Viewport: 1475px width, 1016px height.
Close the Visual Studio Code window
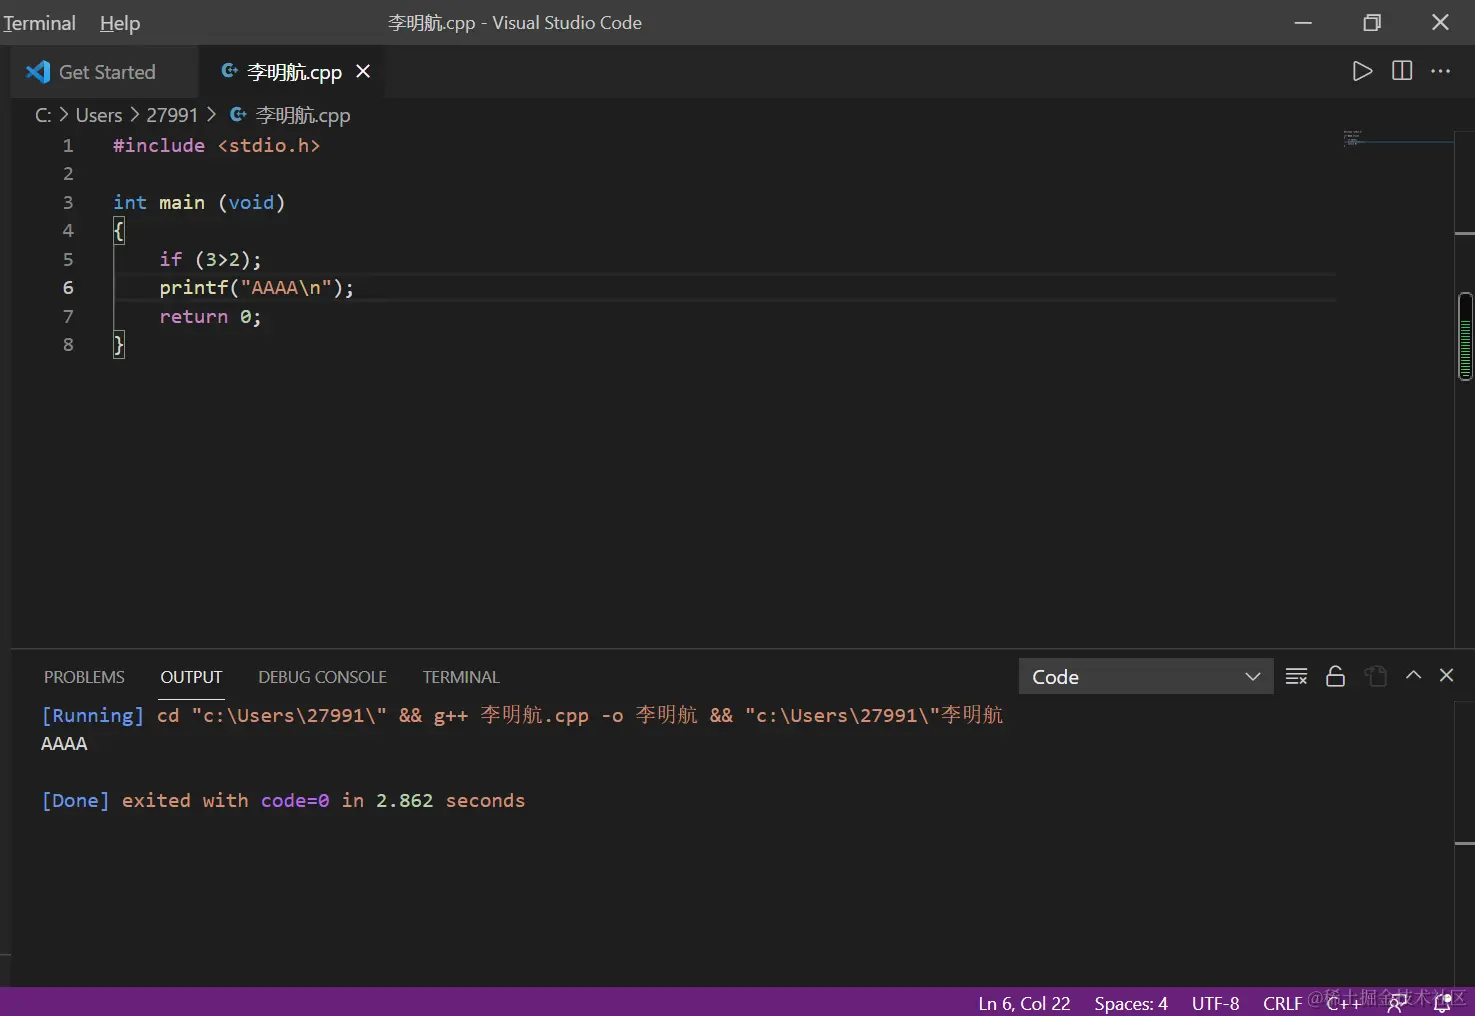click(x=1440, y=22)
